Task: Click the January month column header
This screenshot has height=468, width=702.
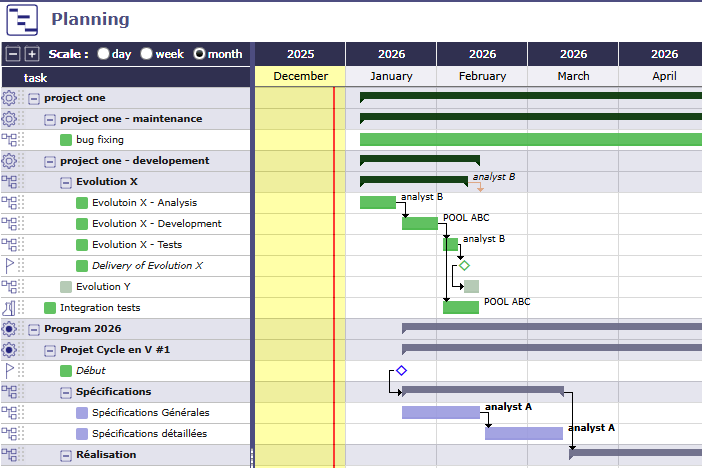Action: point(391,76)
